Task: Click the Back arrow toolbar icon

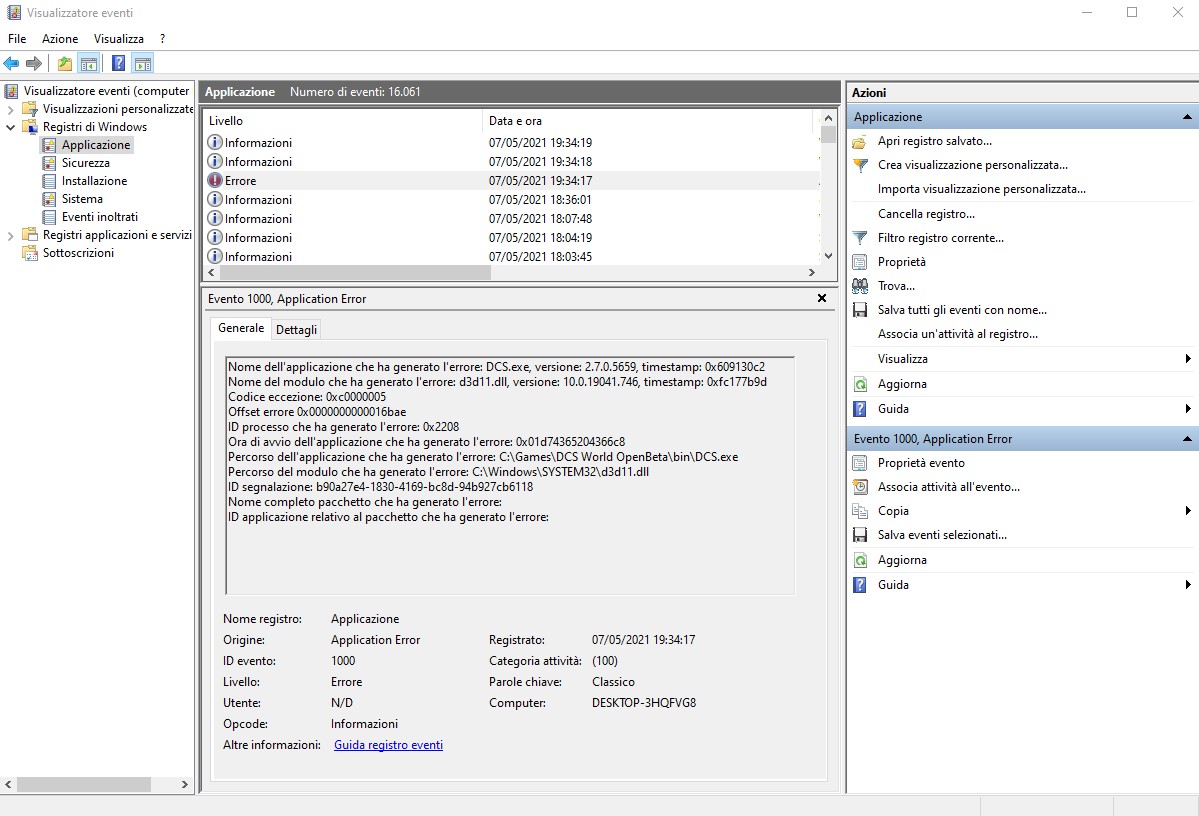Action: point(11,63)
